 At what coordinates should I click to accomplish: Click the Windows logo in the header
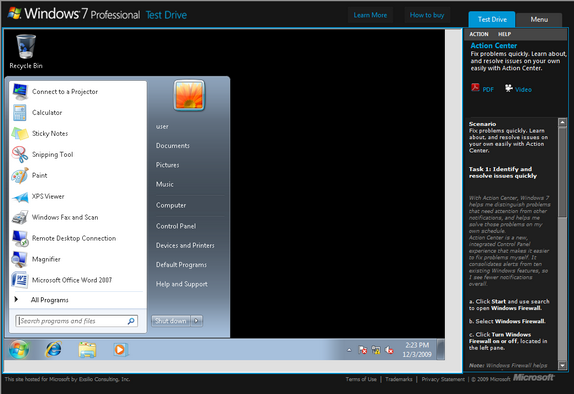pos(15,13)
